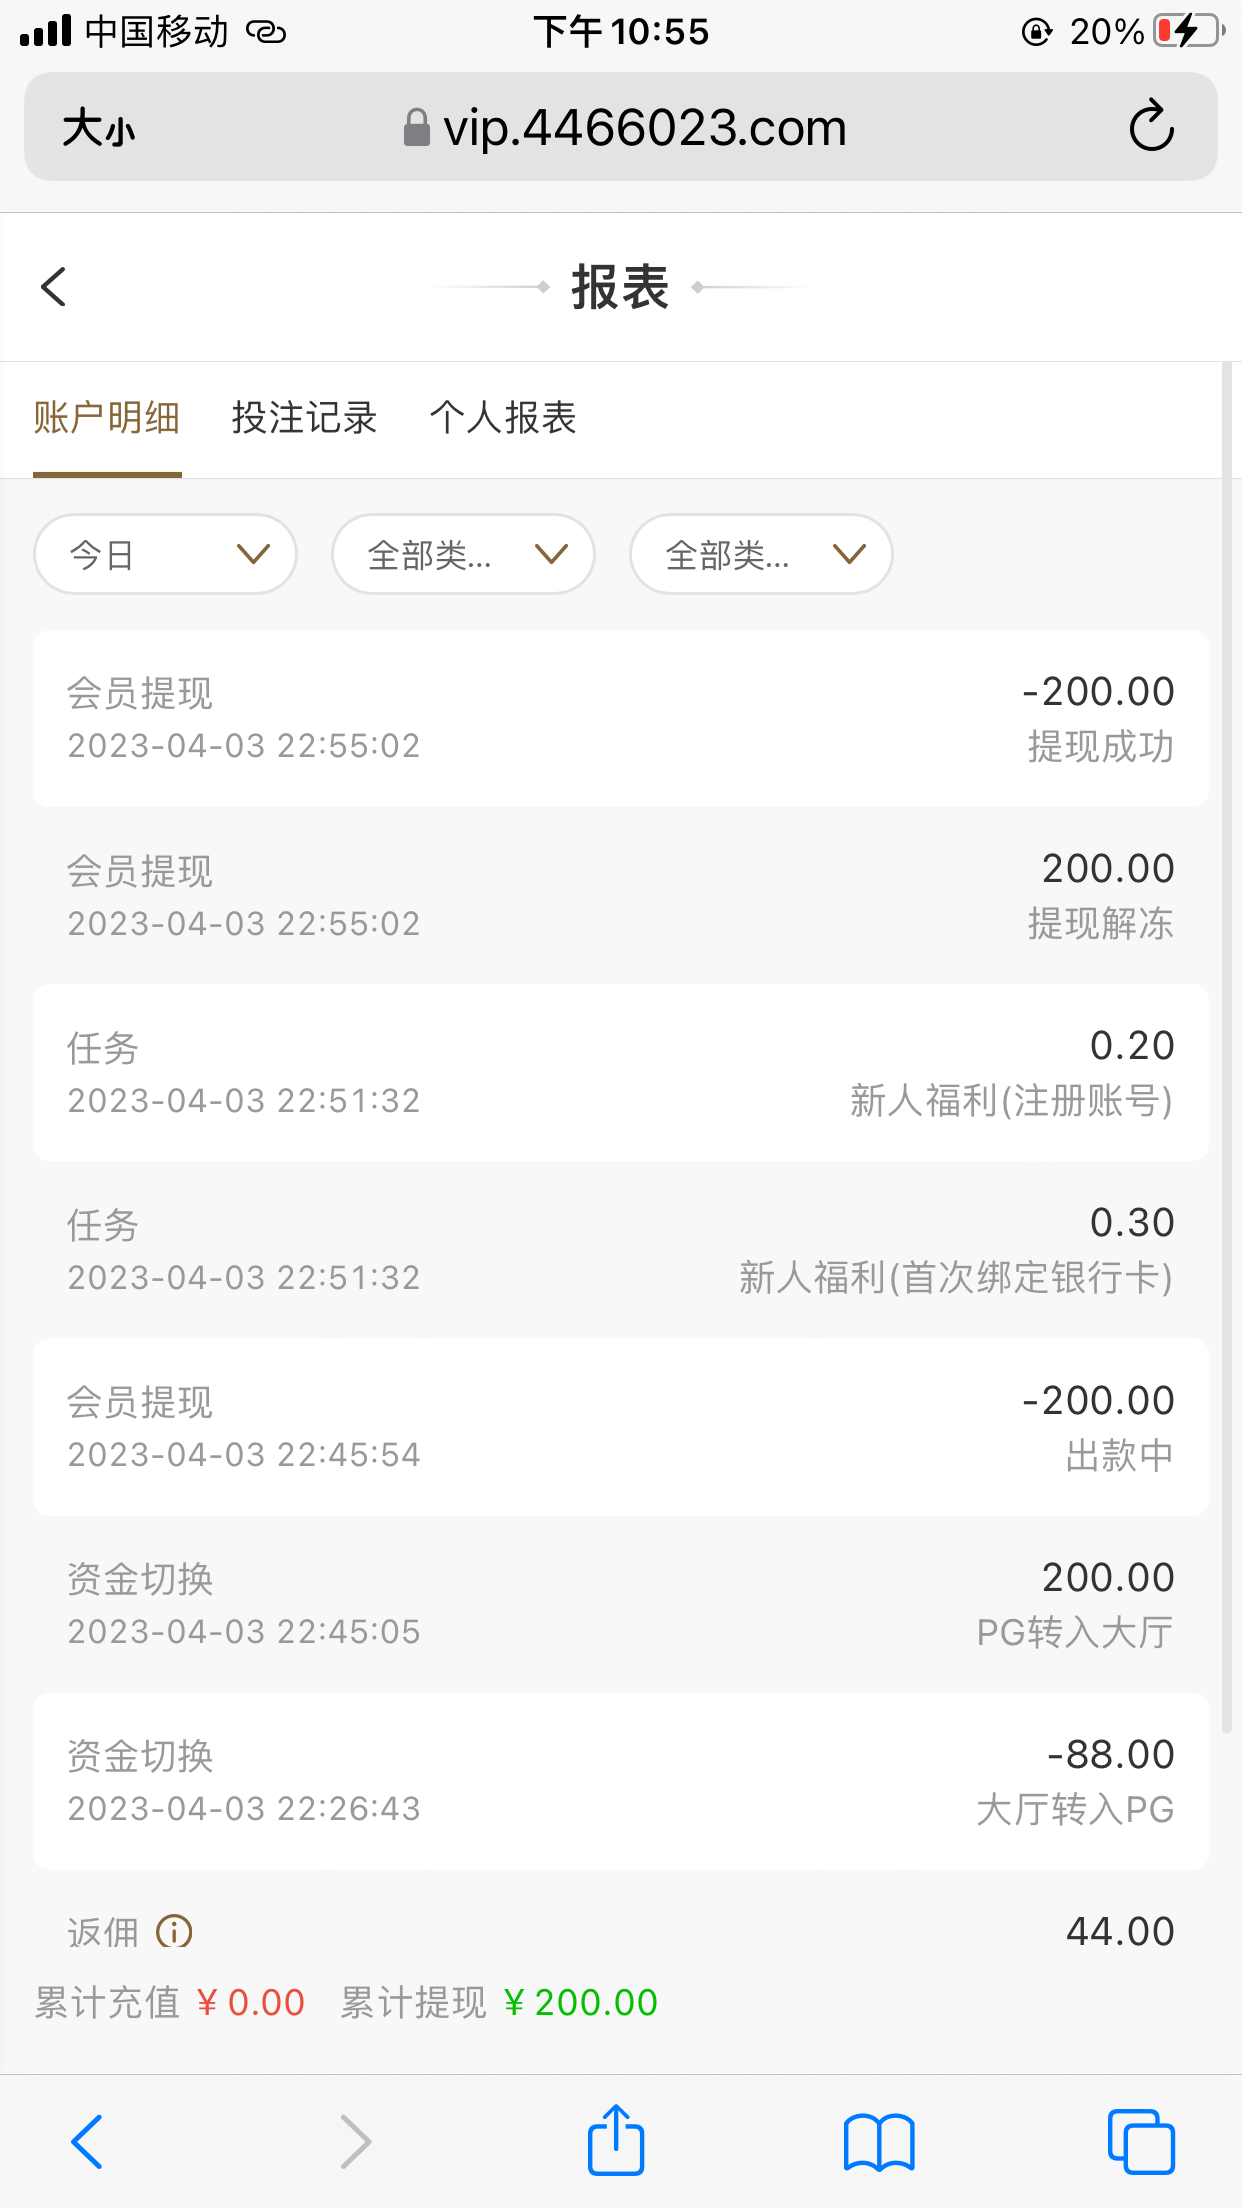Switch to the 投注记录 tab

(304, 418)
